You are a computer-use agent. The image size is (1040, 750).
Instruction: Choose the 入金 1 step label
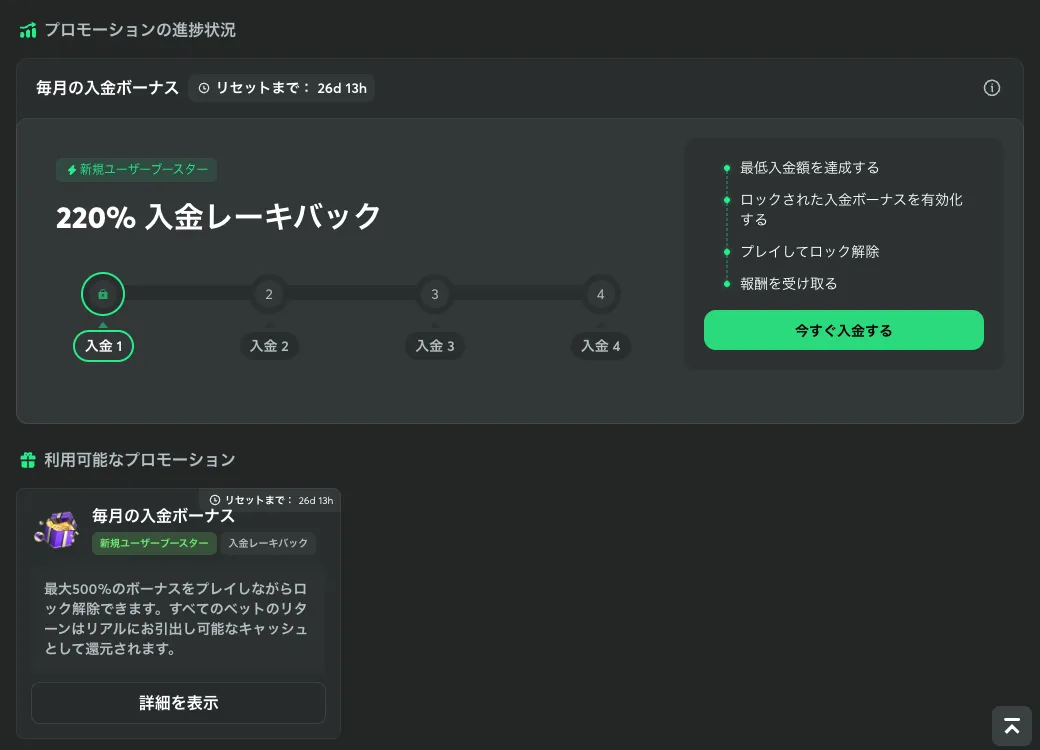(x=103, y=346)
